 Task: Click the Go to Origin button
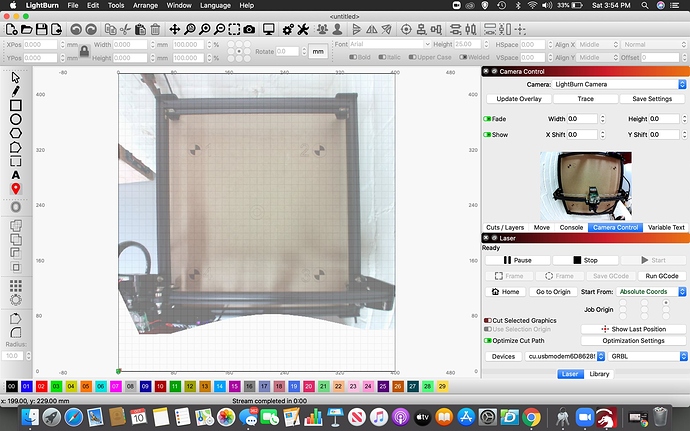tap(553, 292)
